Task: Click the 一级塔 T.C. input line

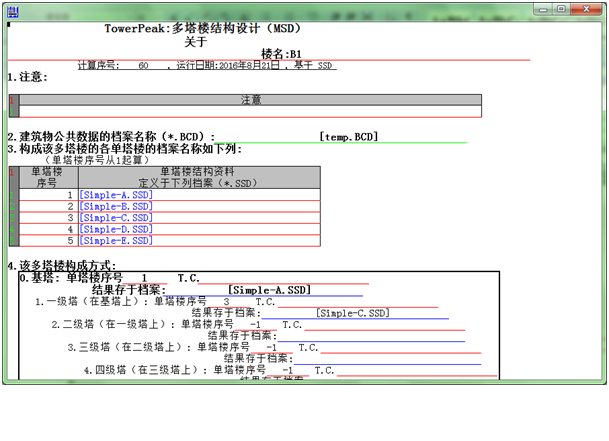Action: pos(357,302)
